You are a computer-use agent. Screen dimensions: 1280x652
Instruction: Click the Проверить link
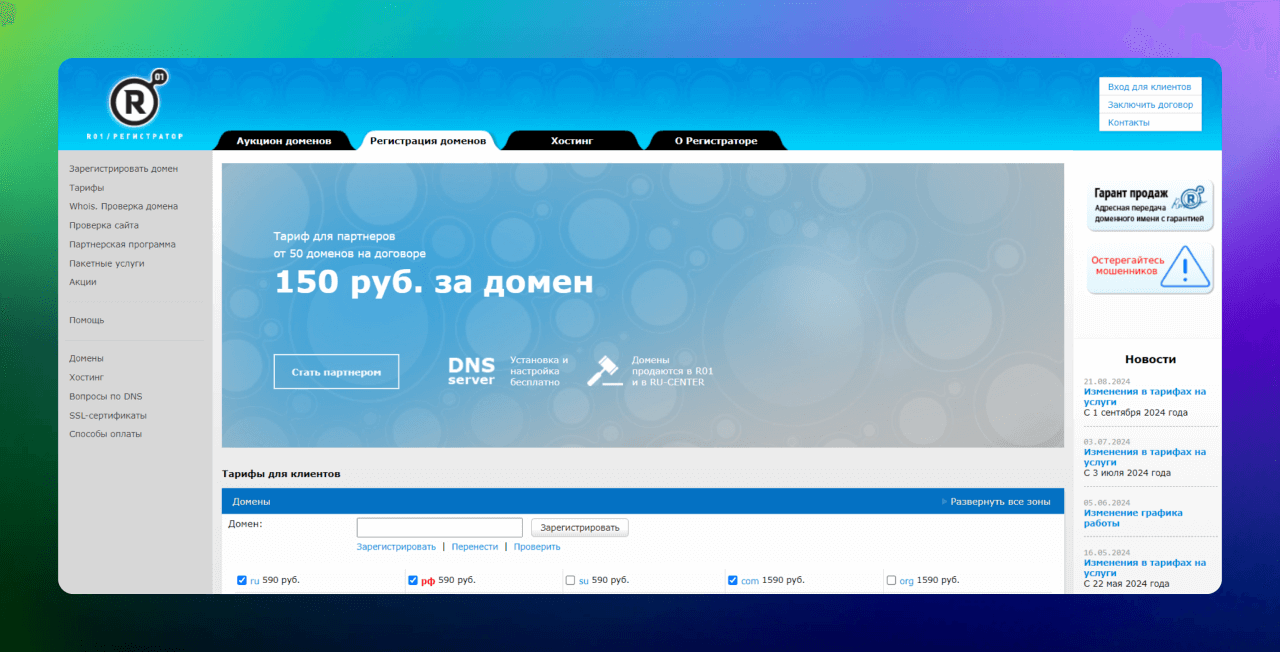point(537,547)
